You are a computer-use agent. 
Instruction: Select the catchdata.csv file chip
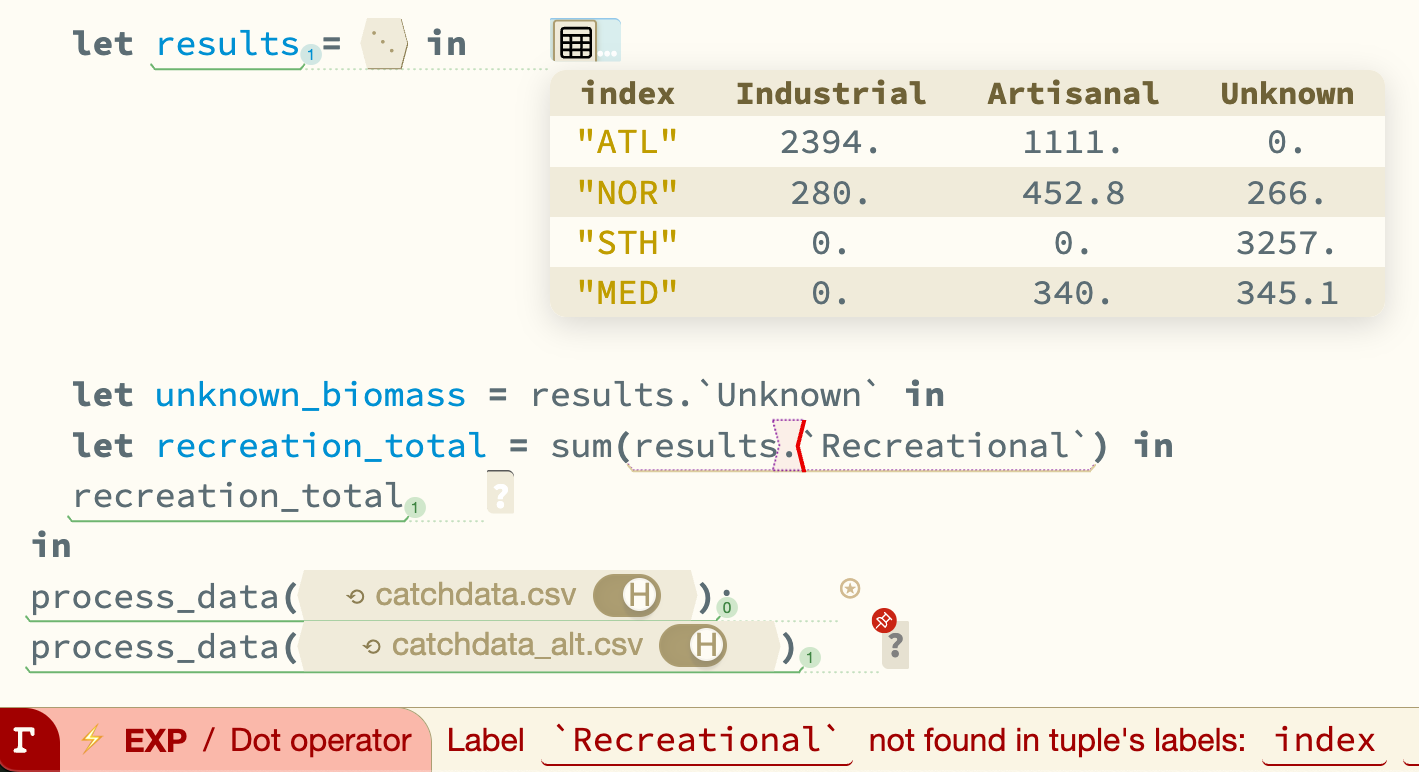point(498,596)
